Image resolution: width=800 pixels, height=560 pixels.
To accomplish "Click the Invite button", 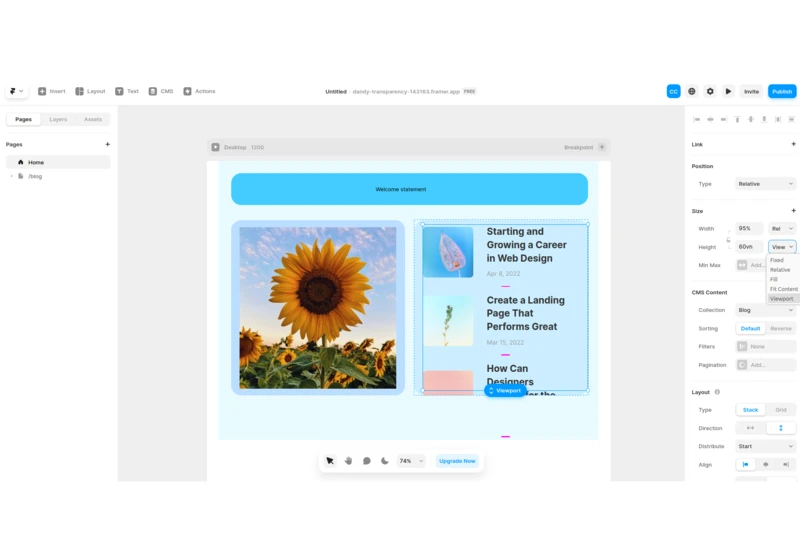I will [751, 91].
